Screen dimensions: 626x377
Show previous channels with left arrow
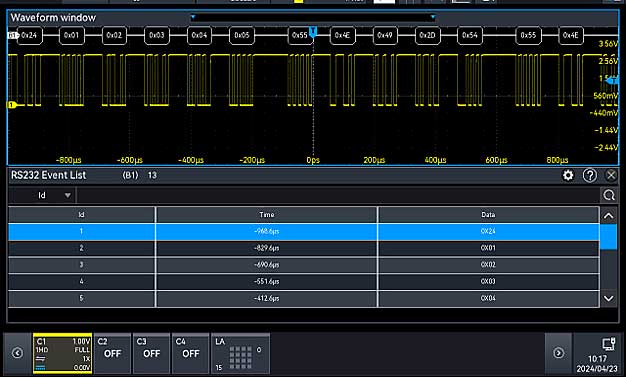pyautogui.click(x=17, y=353)
